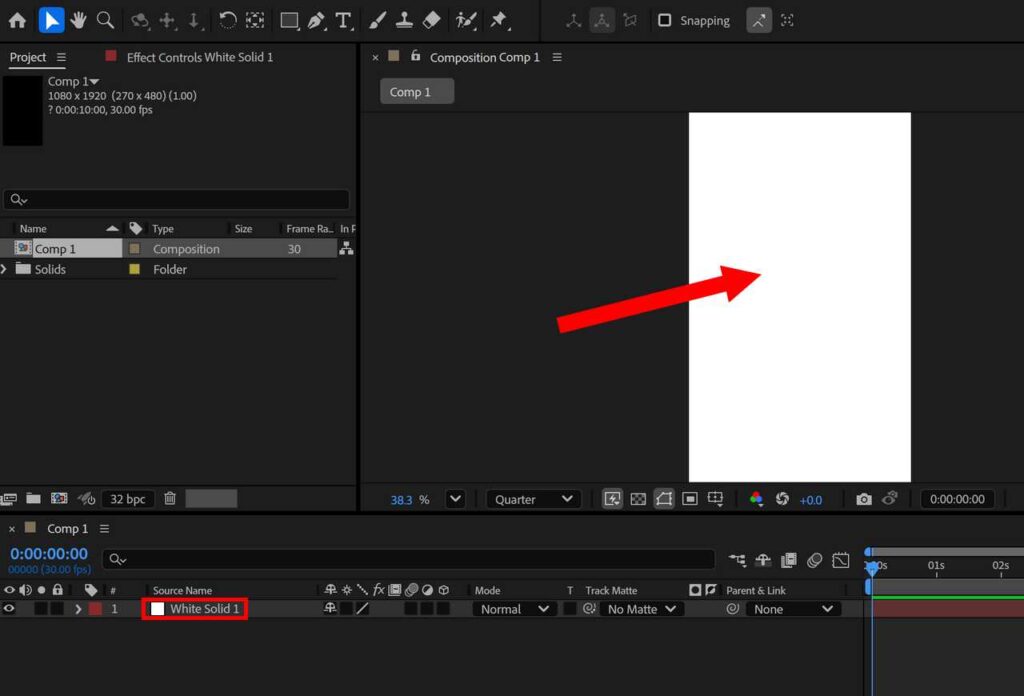
Task: Select the White Solid 1 layer name
Action: point(204,609)
